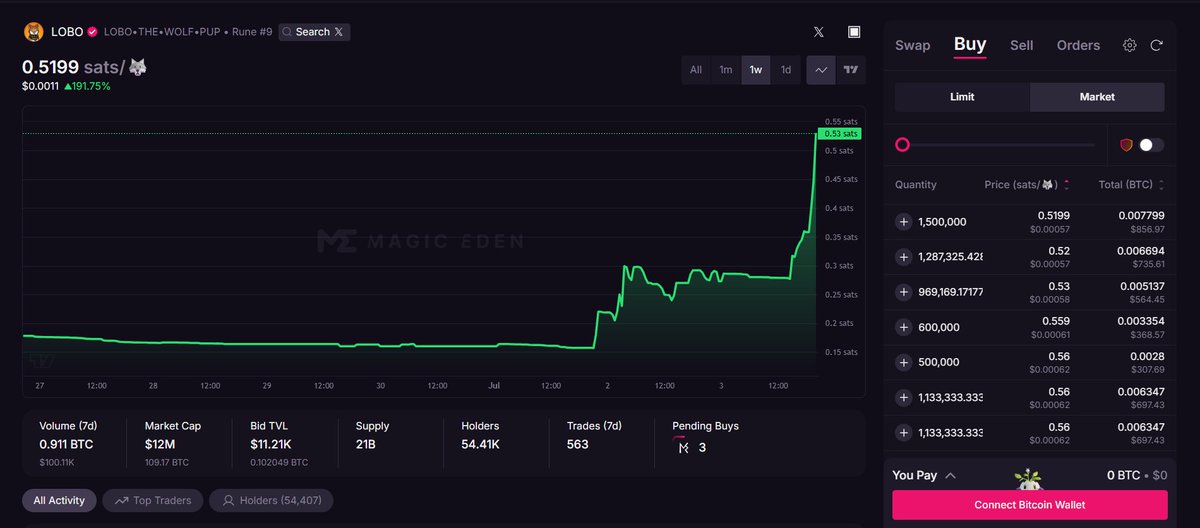Expand the You Pay chevron
The image size is (1200, 528).
click(950, 475)
